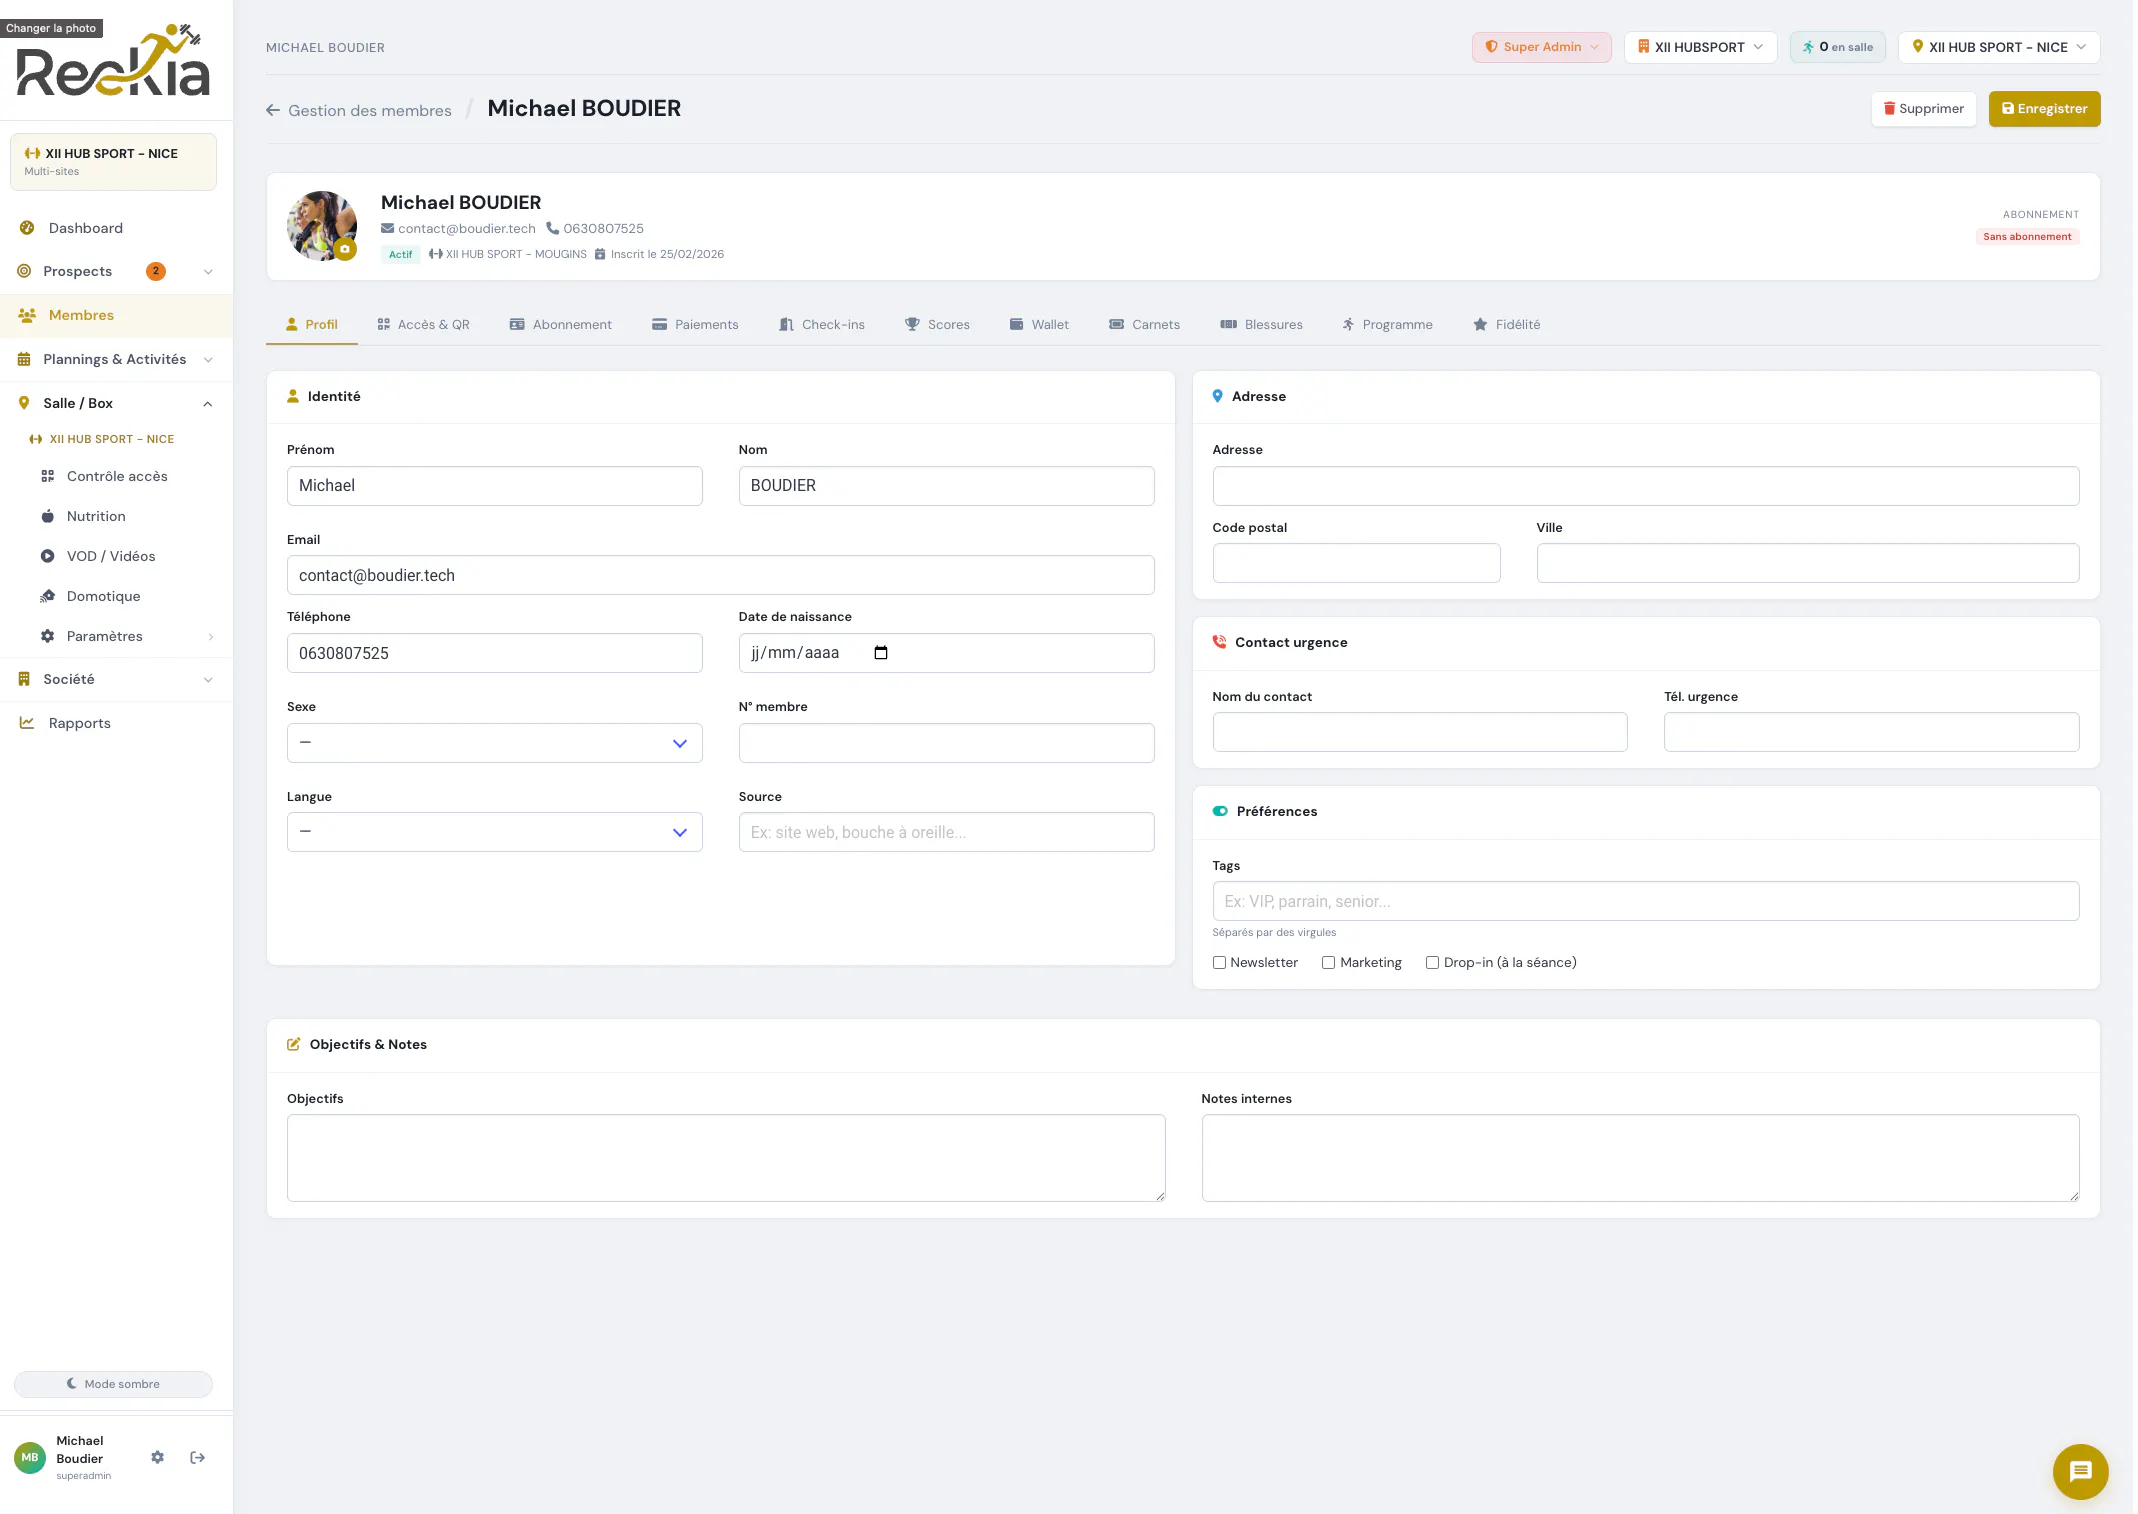2138x1514 pixels.
Task: Click the Reekia logo
Action: click(x=114, y=62)
